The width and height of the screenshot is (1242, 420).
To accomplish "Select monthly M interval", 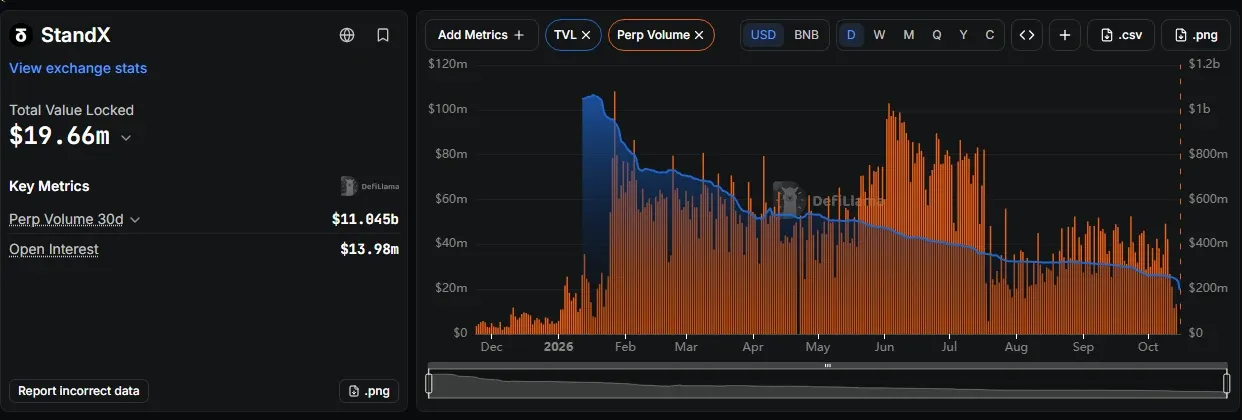I will tap(908, 35).
